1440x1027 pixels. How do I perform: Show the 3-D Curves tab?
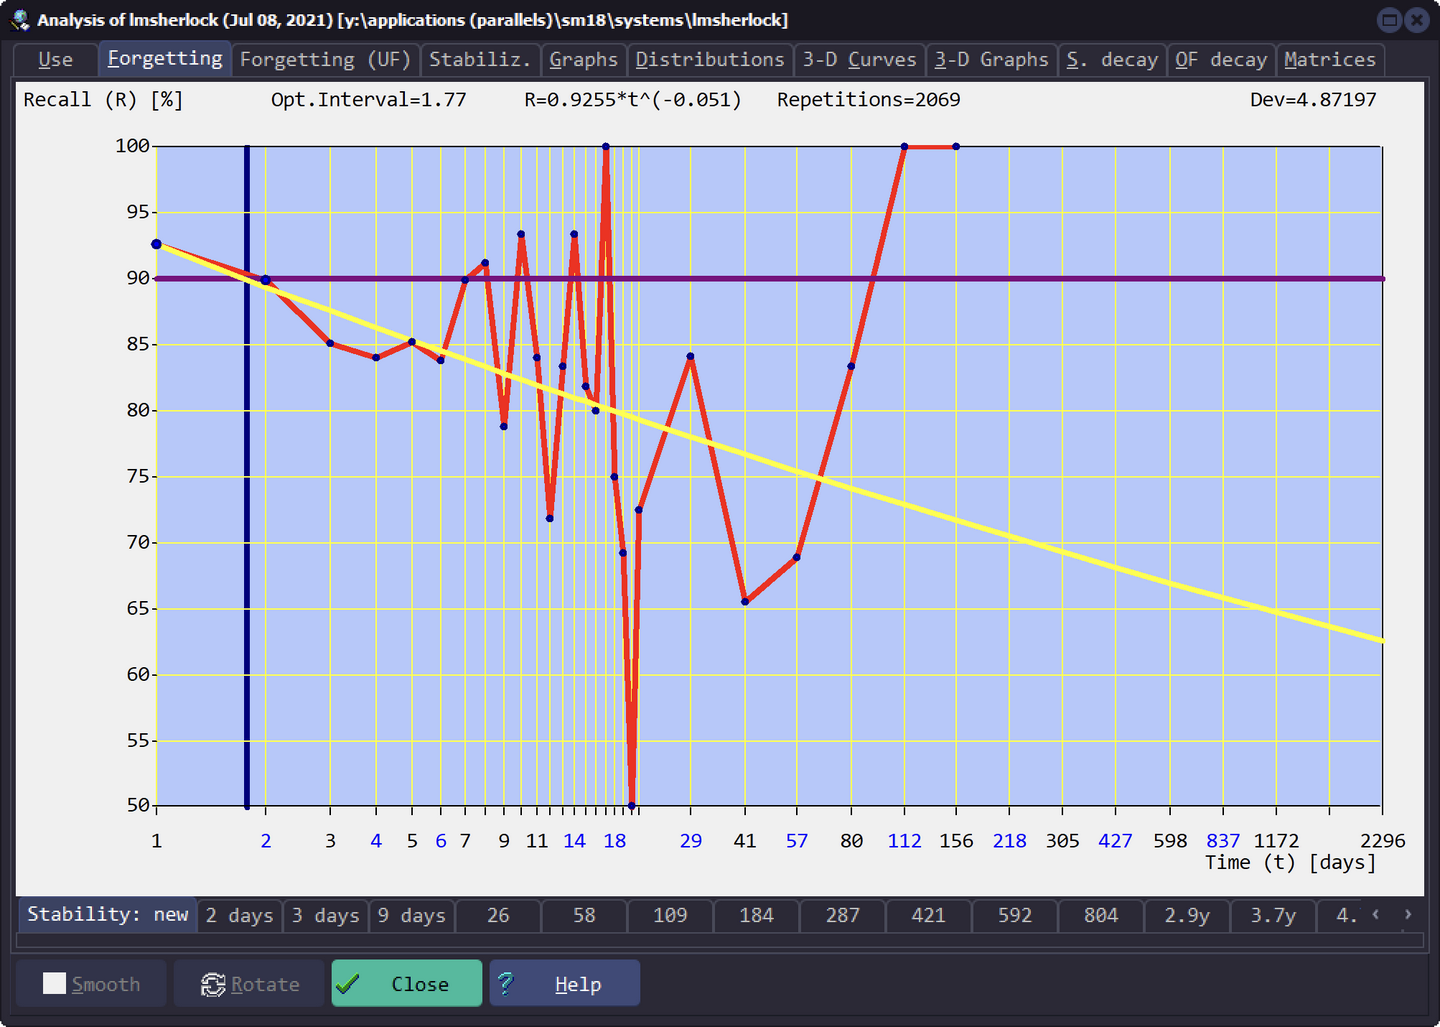click(x=860, y=60)
